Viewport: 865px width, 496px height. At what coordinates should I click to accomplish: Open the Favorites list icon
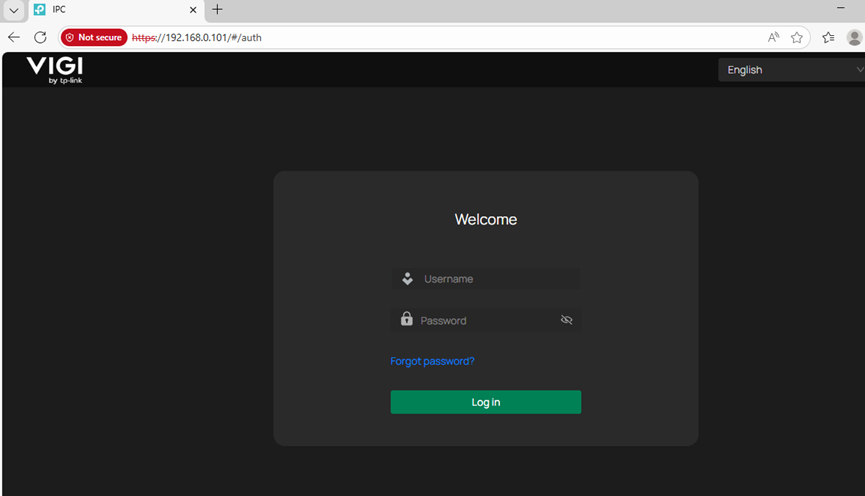pyautogui.click(x=828, y=38)
